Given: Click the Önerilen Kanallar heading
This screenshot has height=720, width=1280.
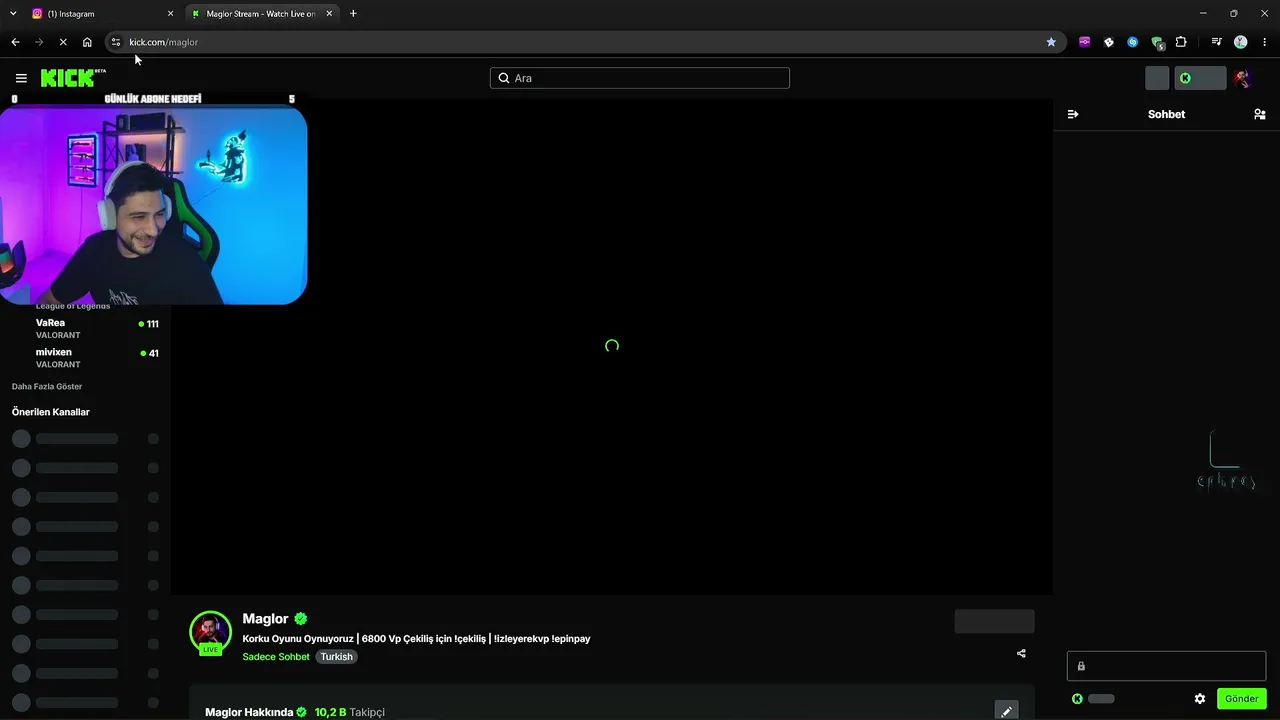Looking at the screenshot, I should (51, 412).
